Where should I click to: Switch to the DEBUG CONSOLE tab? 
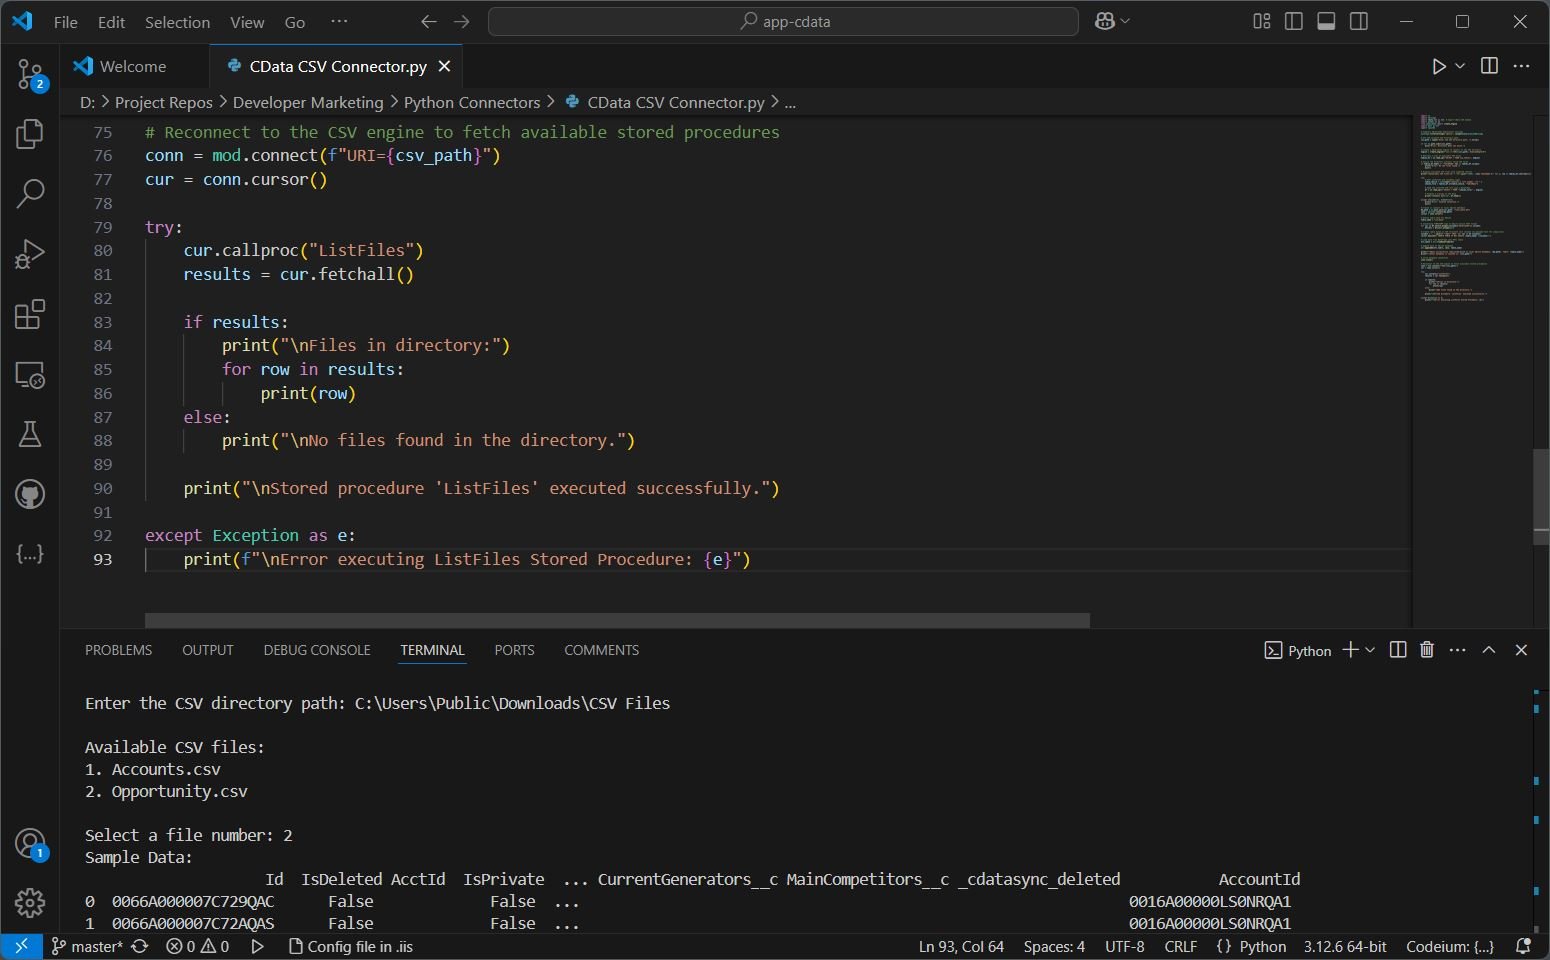pyautogui.click(x=317, y=650)
